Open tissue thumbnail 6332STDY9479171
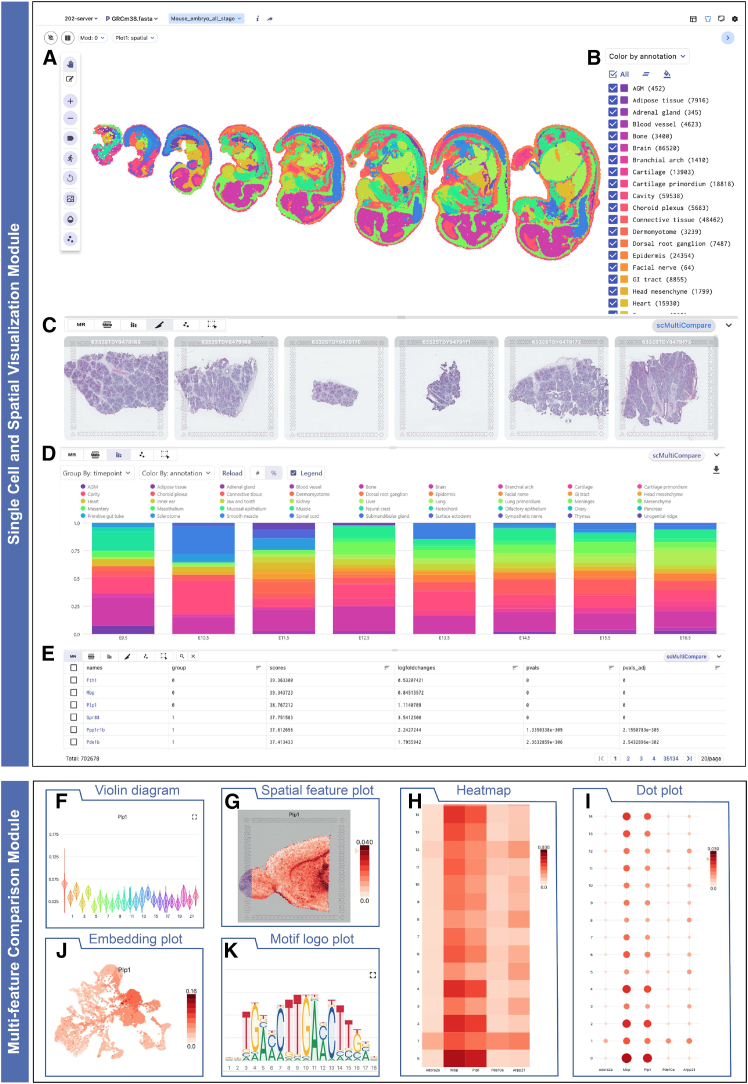748x1084 pixels. coord(447,388)
